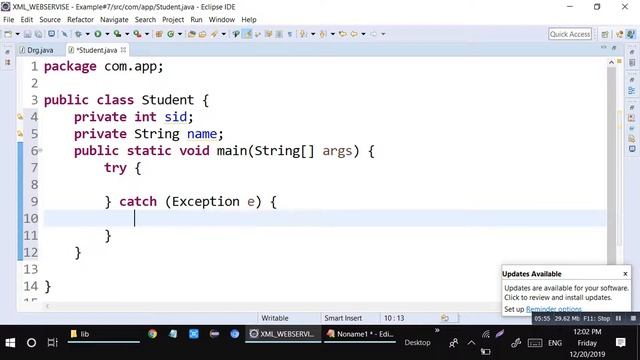Click the green New Java Class icon
Screen dimensions: 640x360
[x=171, y=34]
